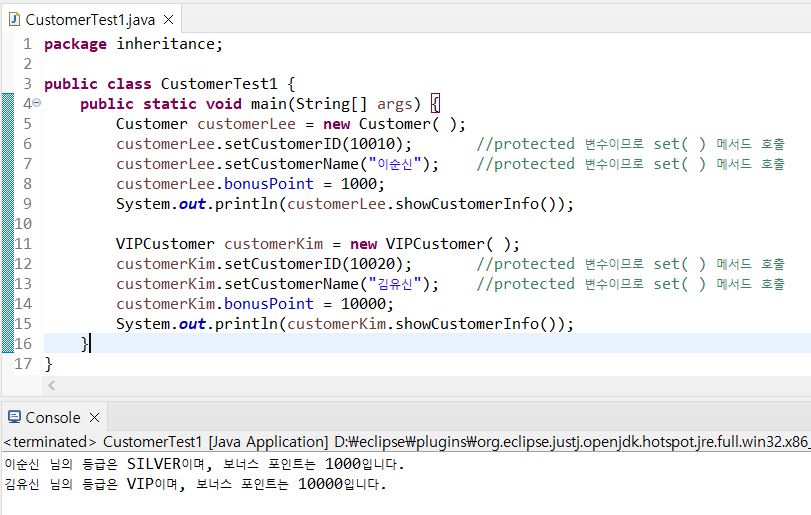Click 'setCustomerID(10020)' on line 12
Image resolution: width=811 pixels, height=515 pixels.
click(x=313, y=264)
